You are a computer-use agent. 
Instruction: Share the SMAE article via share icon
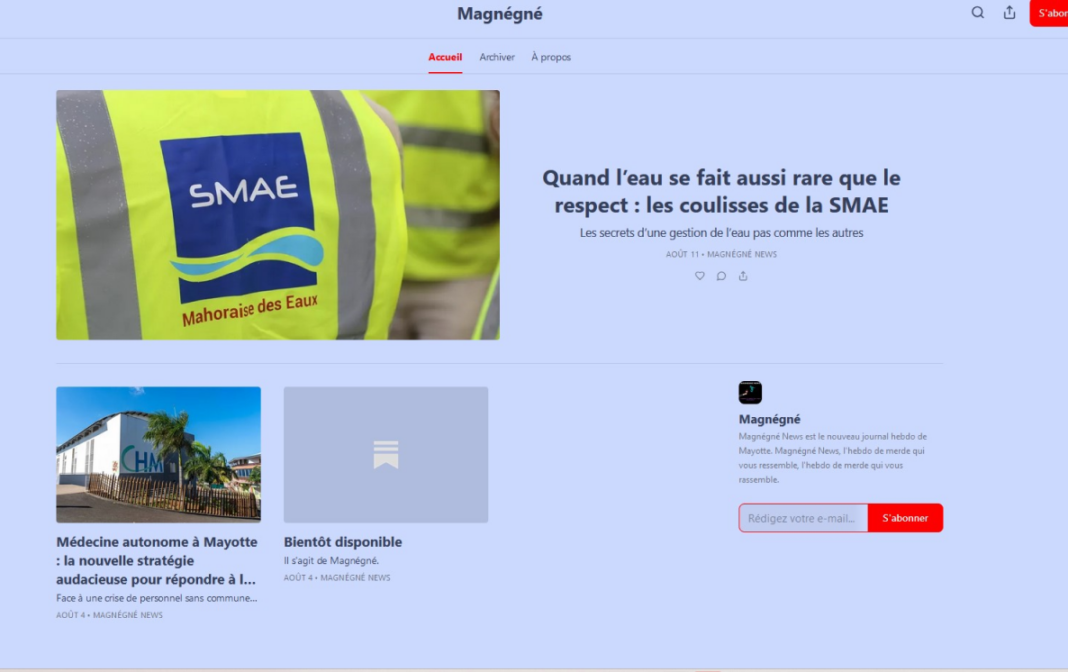coord(743,276)
